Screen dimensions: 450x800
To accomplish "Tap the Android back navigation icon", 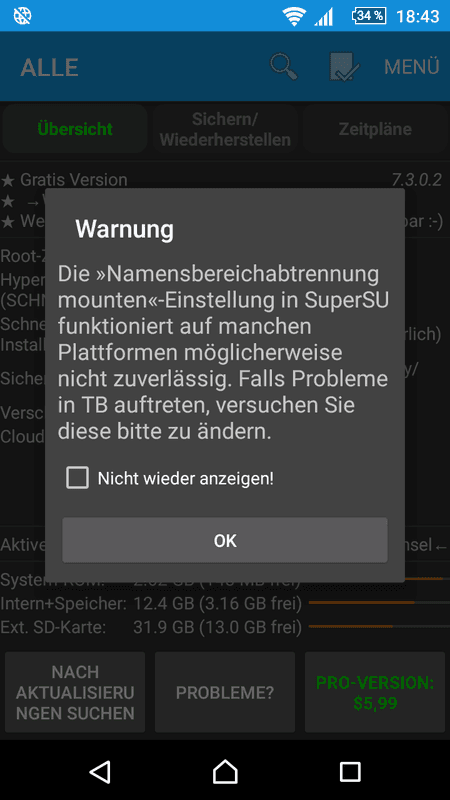I will click(x=100, y=771).
